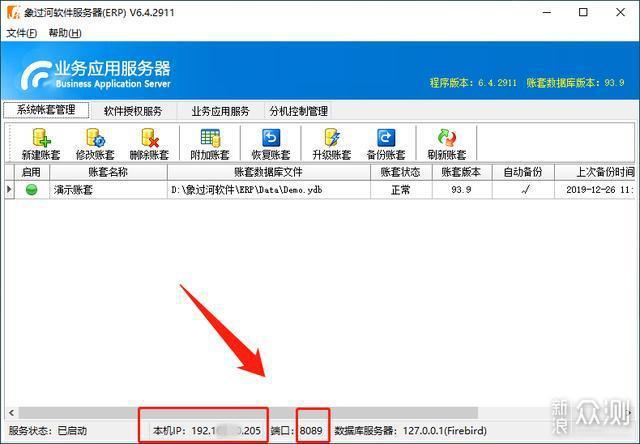Switch to the 业务应用服务 tab
The image size is (640, 444).
pos(220,111)
